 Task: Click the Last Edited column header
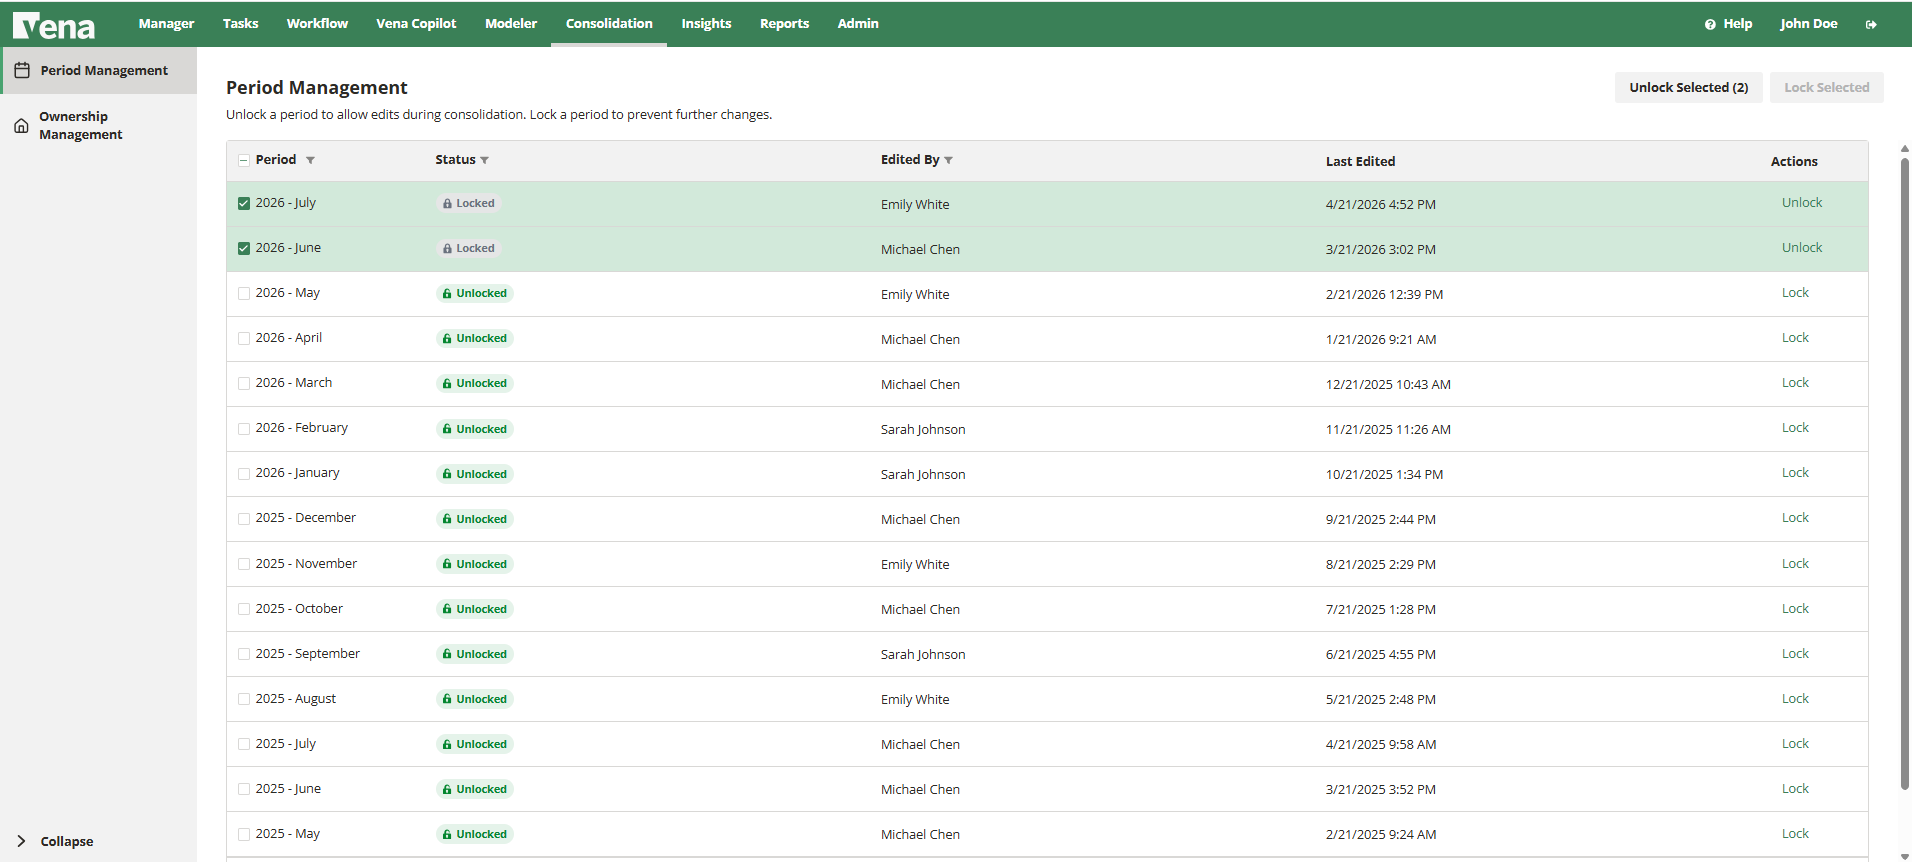click(1360, 161)
